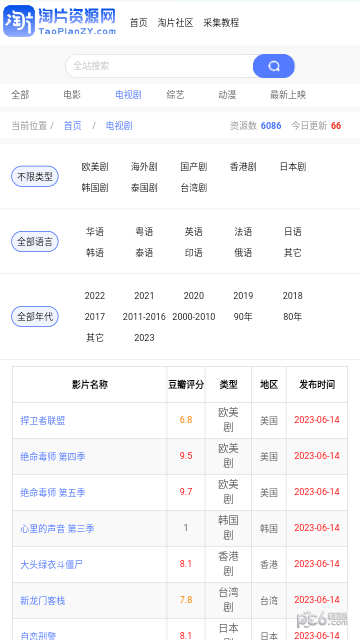Filter by 英语 language
360x640 pixels.
[x=194, y=232]
